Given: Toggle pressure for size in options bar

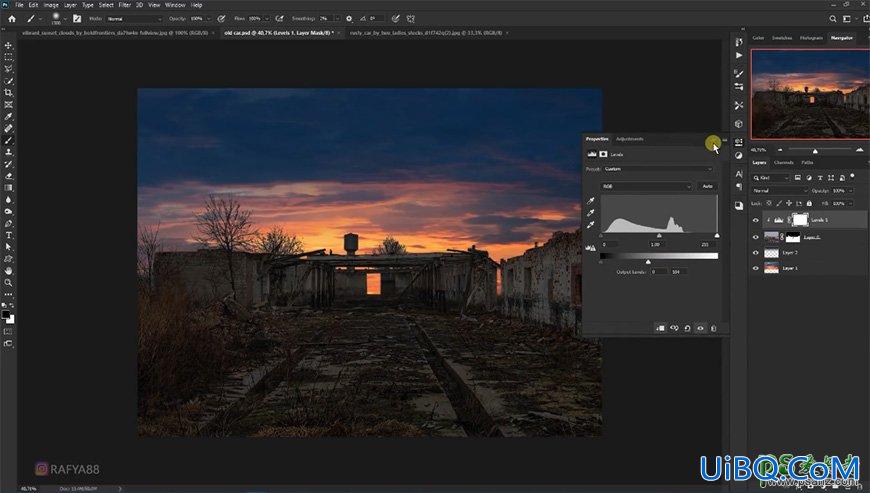Looking at the screenshot, I should pyautogui.click(x=396, y=18).
